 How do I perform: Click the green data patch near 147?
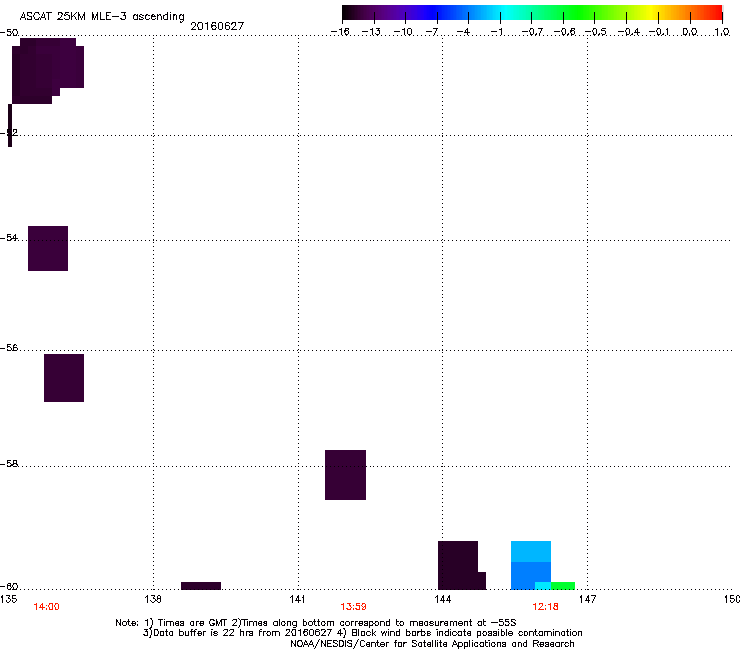[x=563, y=586]
